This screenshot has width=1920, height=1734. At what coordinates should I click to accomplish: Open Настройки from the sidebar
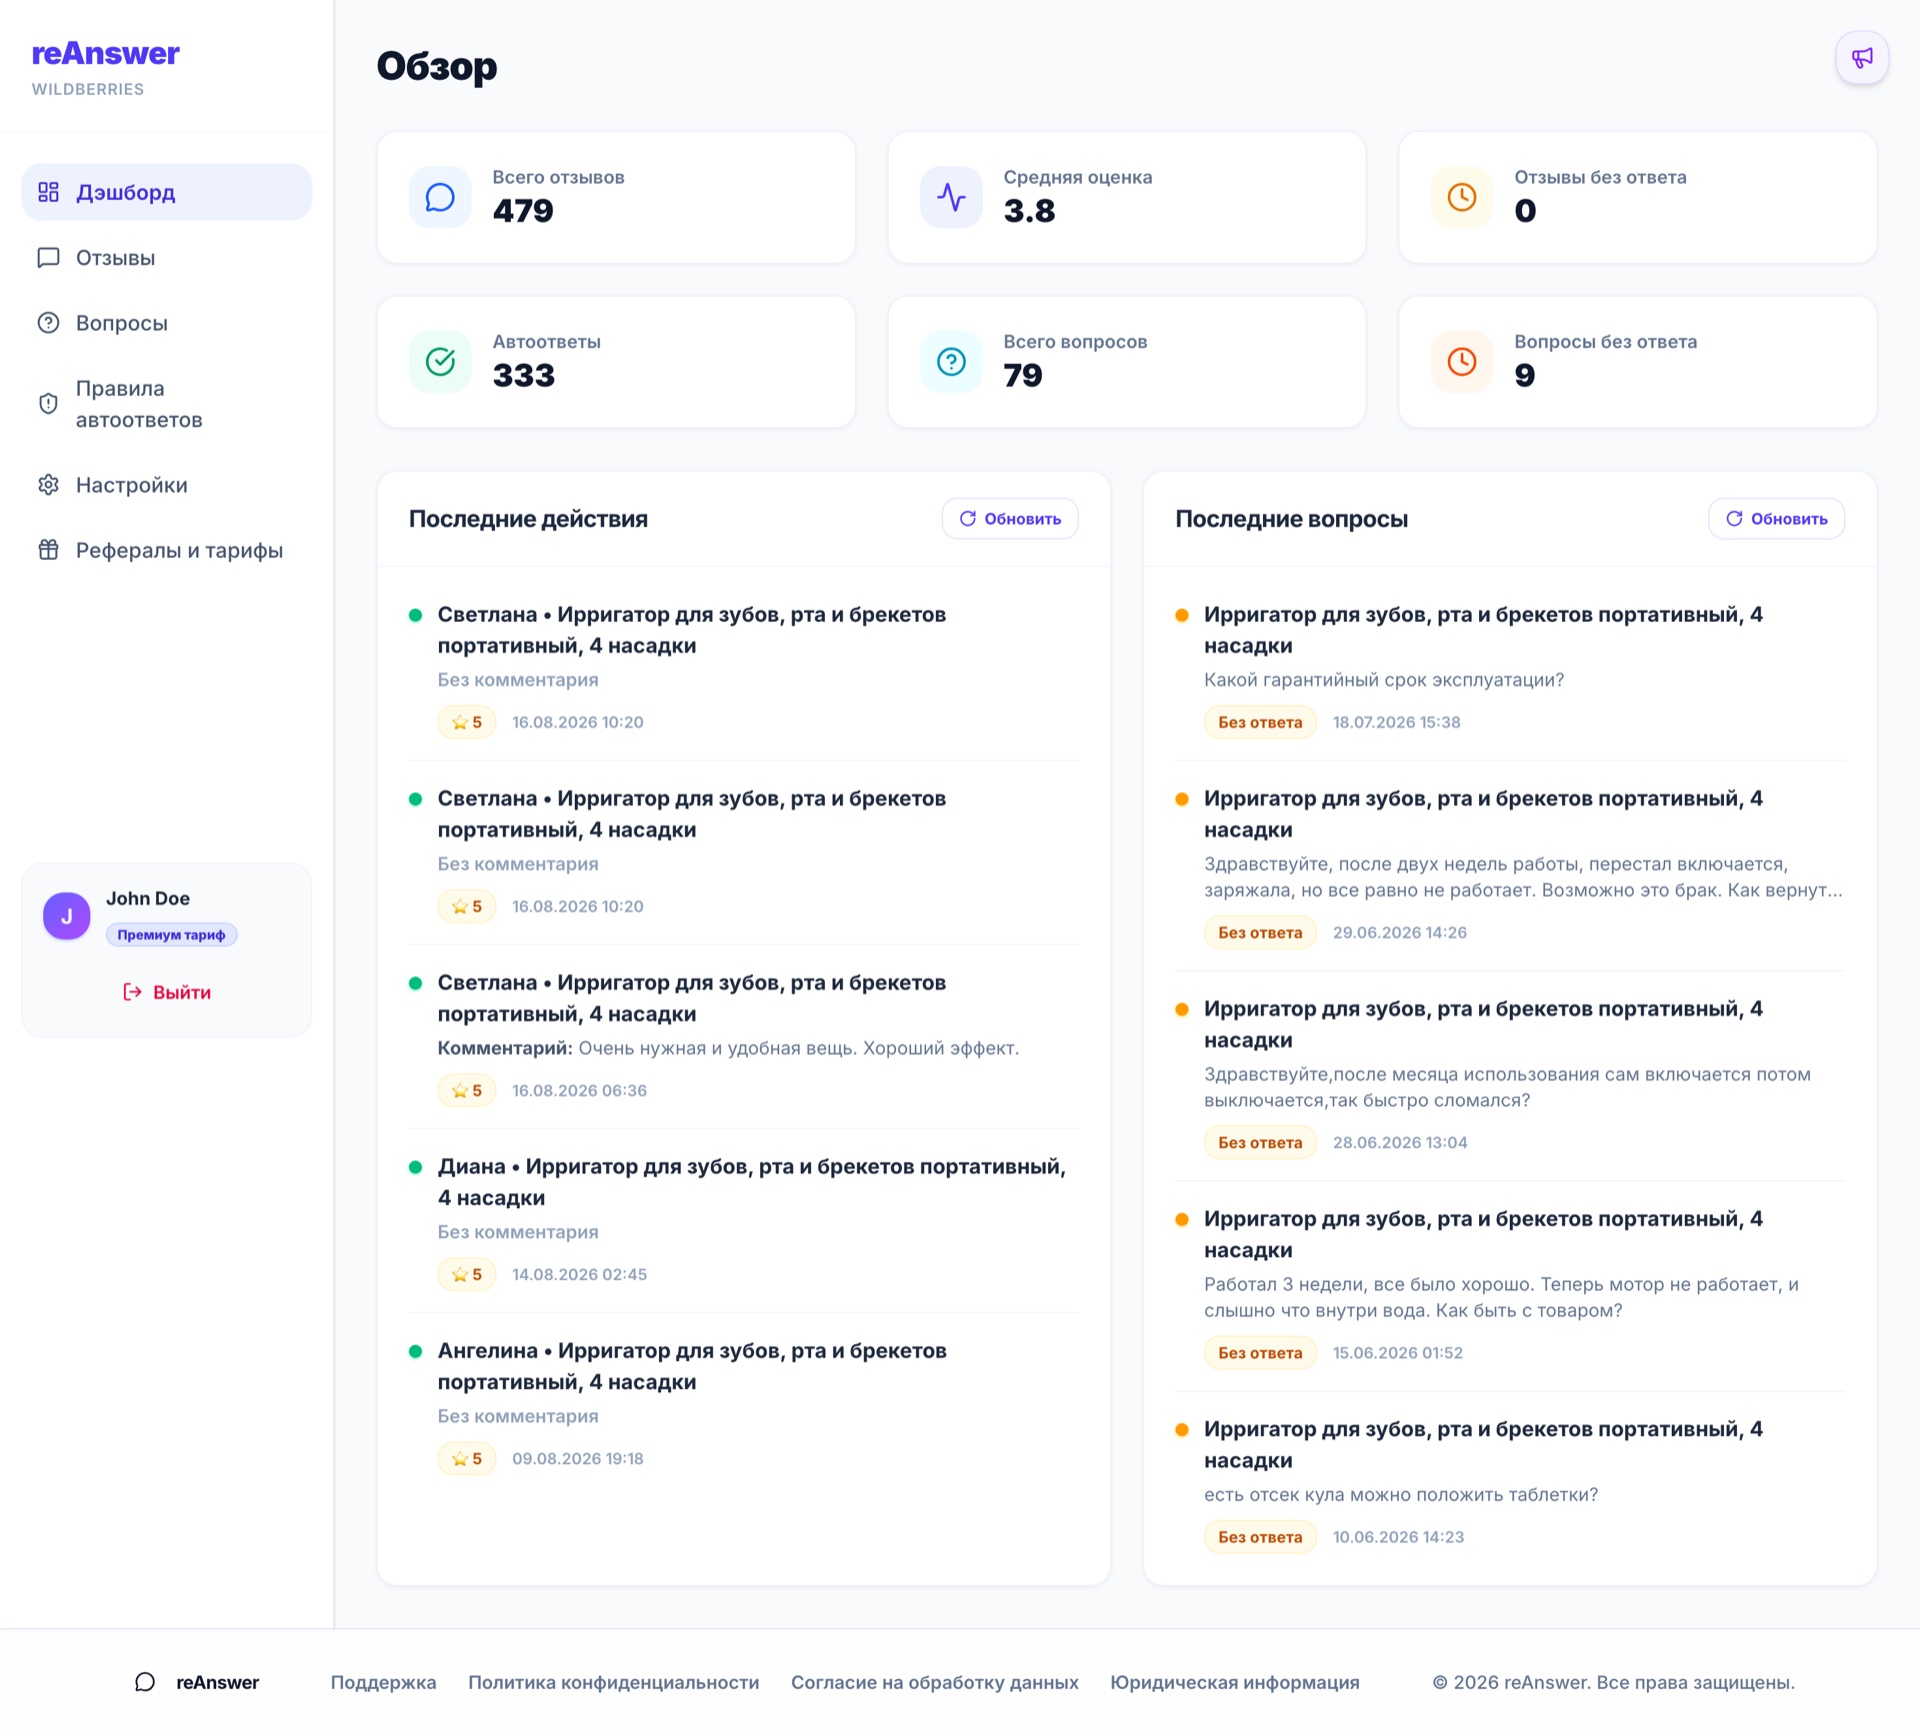tap(167, 485)
